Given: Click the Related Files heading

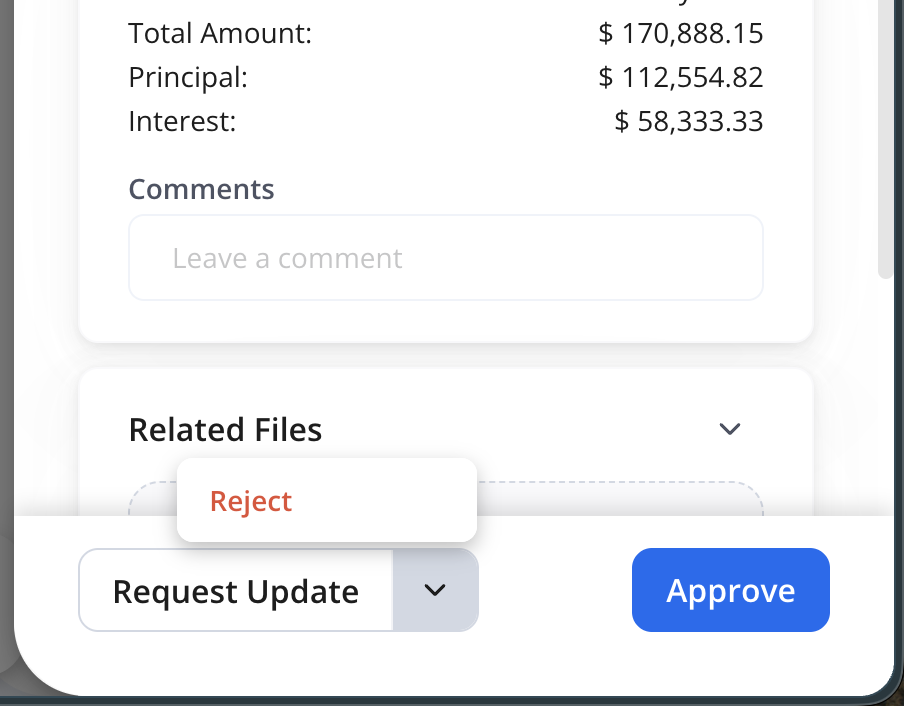Looking at the screenshot, I should (225, 429).
